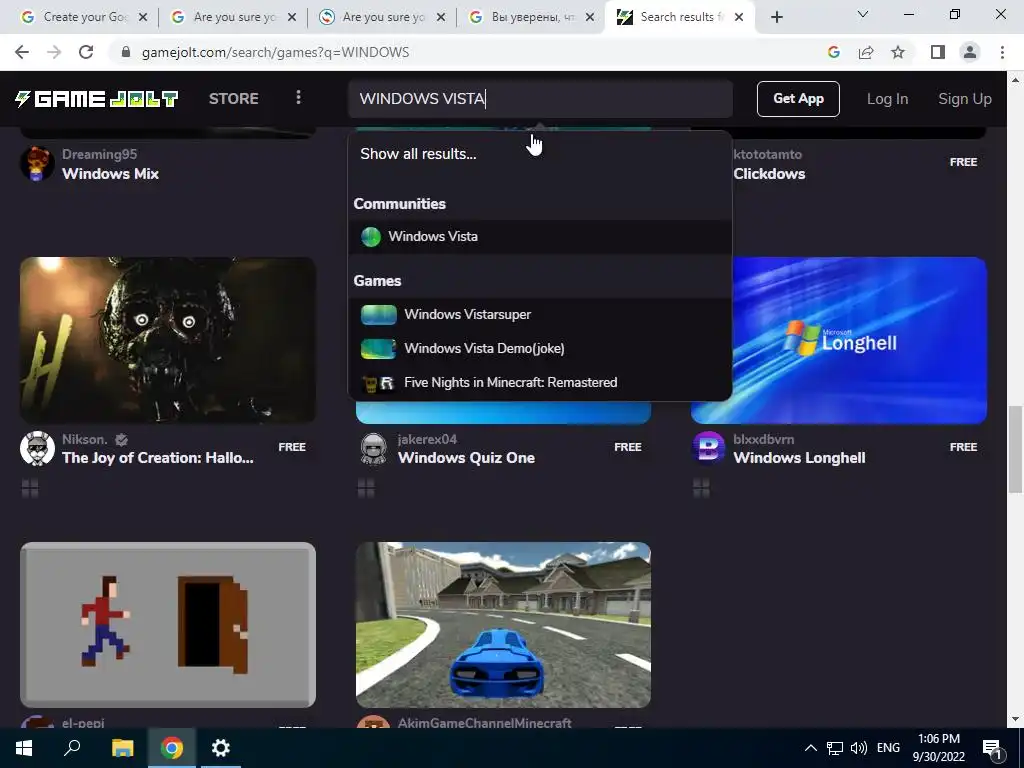This screenshot has width=1024, height=768.
Task: Open jakerex04's avatar
Action: [x=373, y=448]
